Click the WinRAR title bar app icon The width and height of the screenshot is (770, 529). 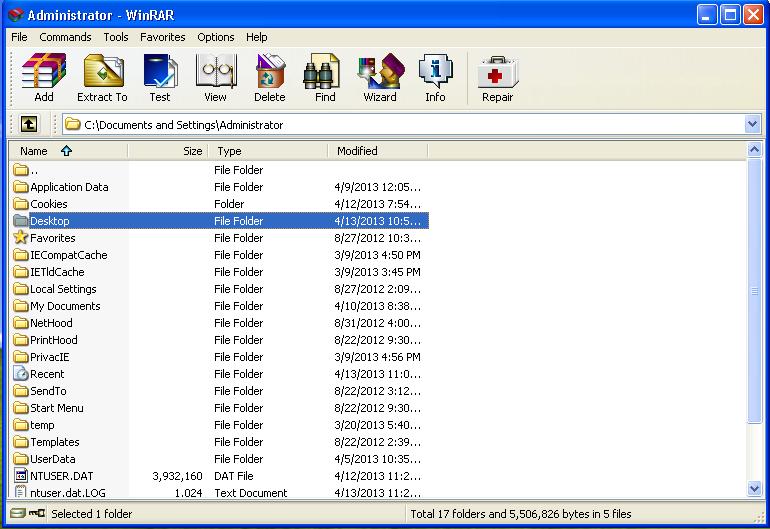(x=16, y=15)
